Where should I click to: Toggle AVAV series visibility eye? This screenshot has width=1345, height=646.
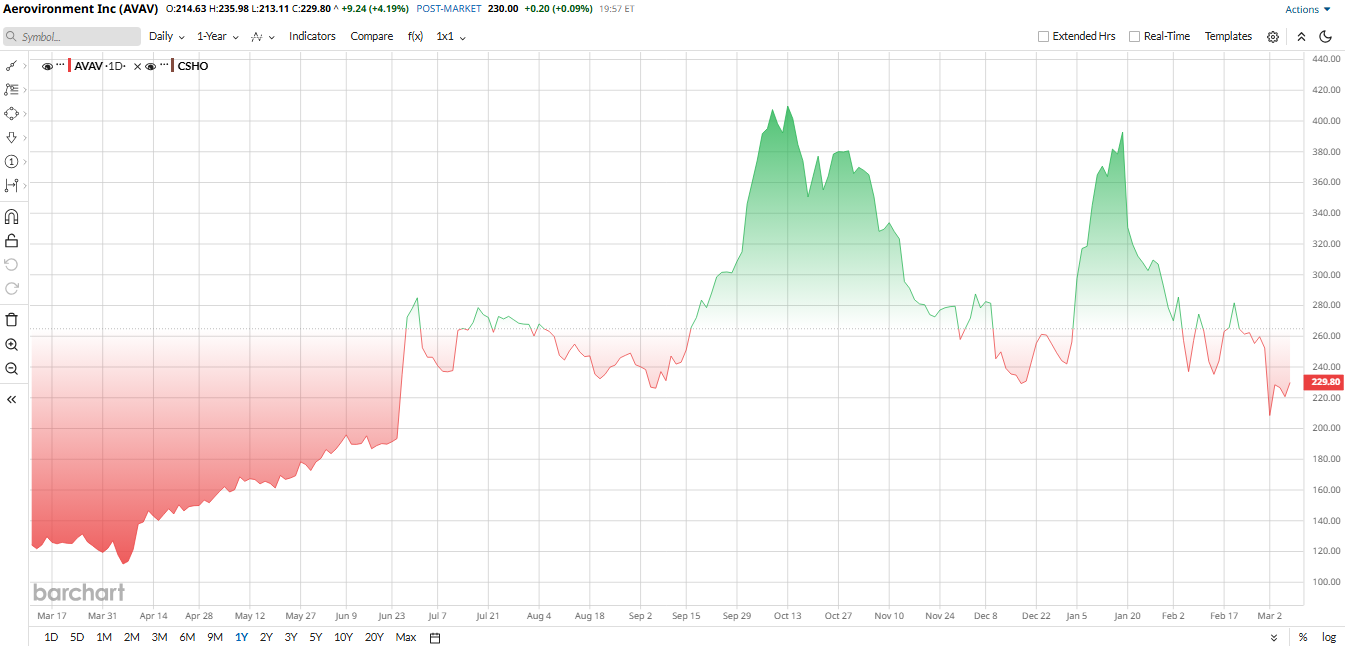coord(47,66)
